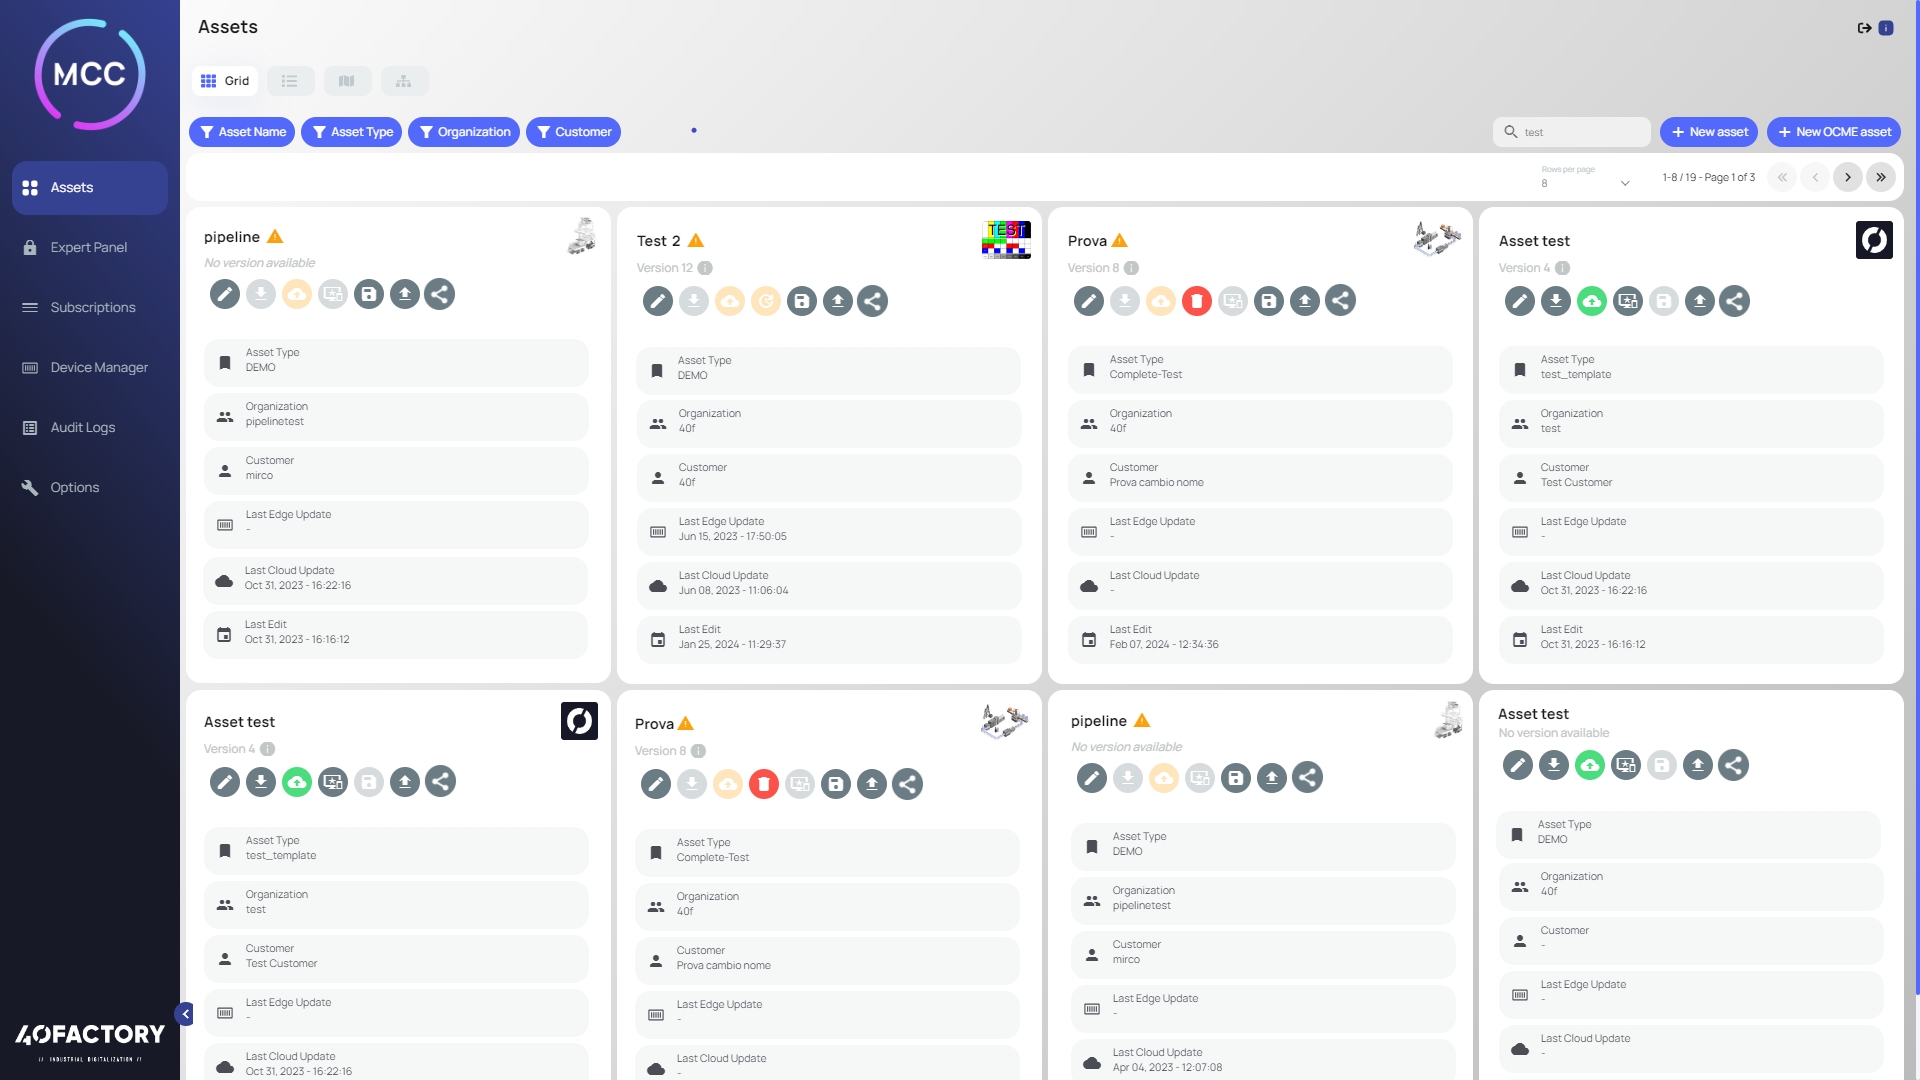Screen dimensions: 1920x1080
Task: Show the Version 12 info icon
Action: pos(705,268)
